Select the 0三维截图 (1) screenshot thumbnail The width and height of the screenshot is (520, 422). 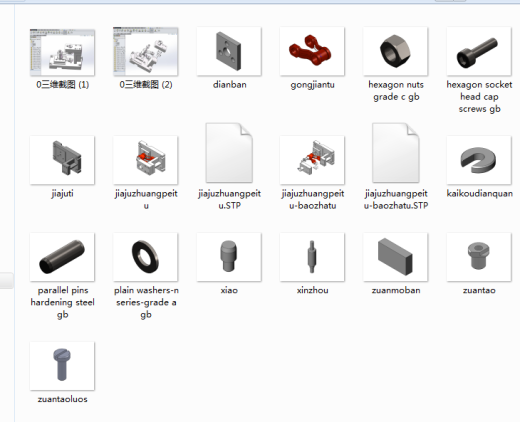(x=62, y=52)
